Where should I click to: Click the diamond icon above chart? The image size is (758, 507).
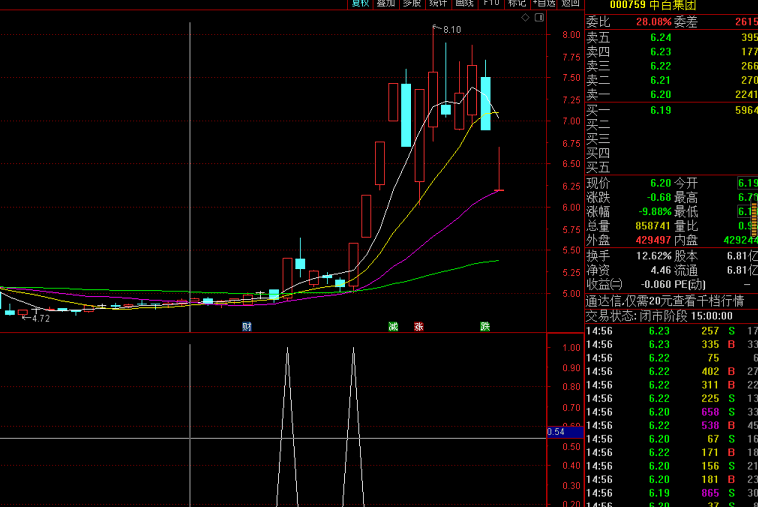point(525,18)
